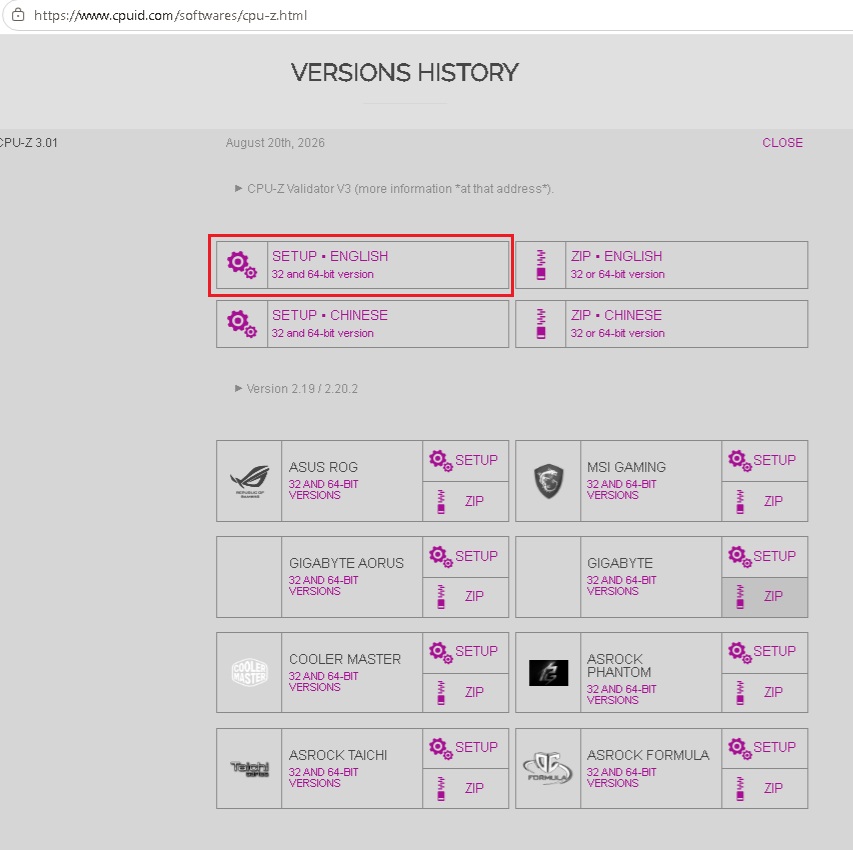The image size is (853, 850).
Task: Click SETUP for GIGABYTE AORUS
Action: tap(466, 557)
